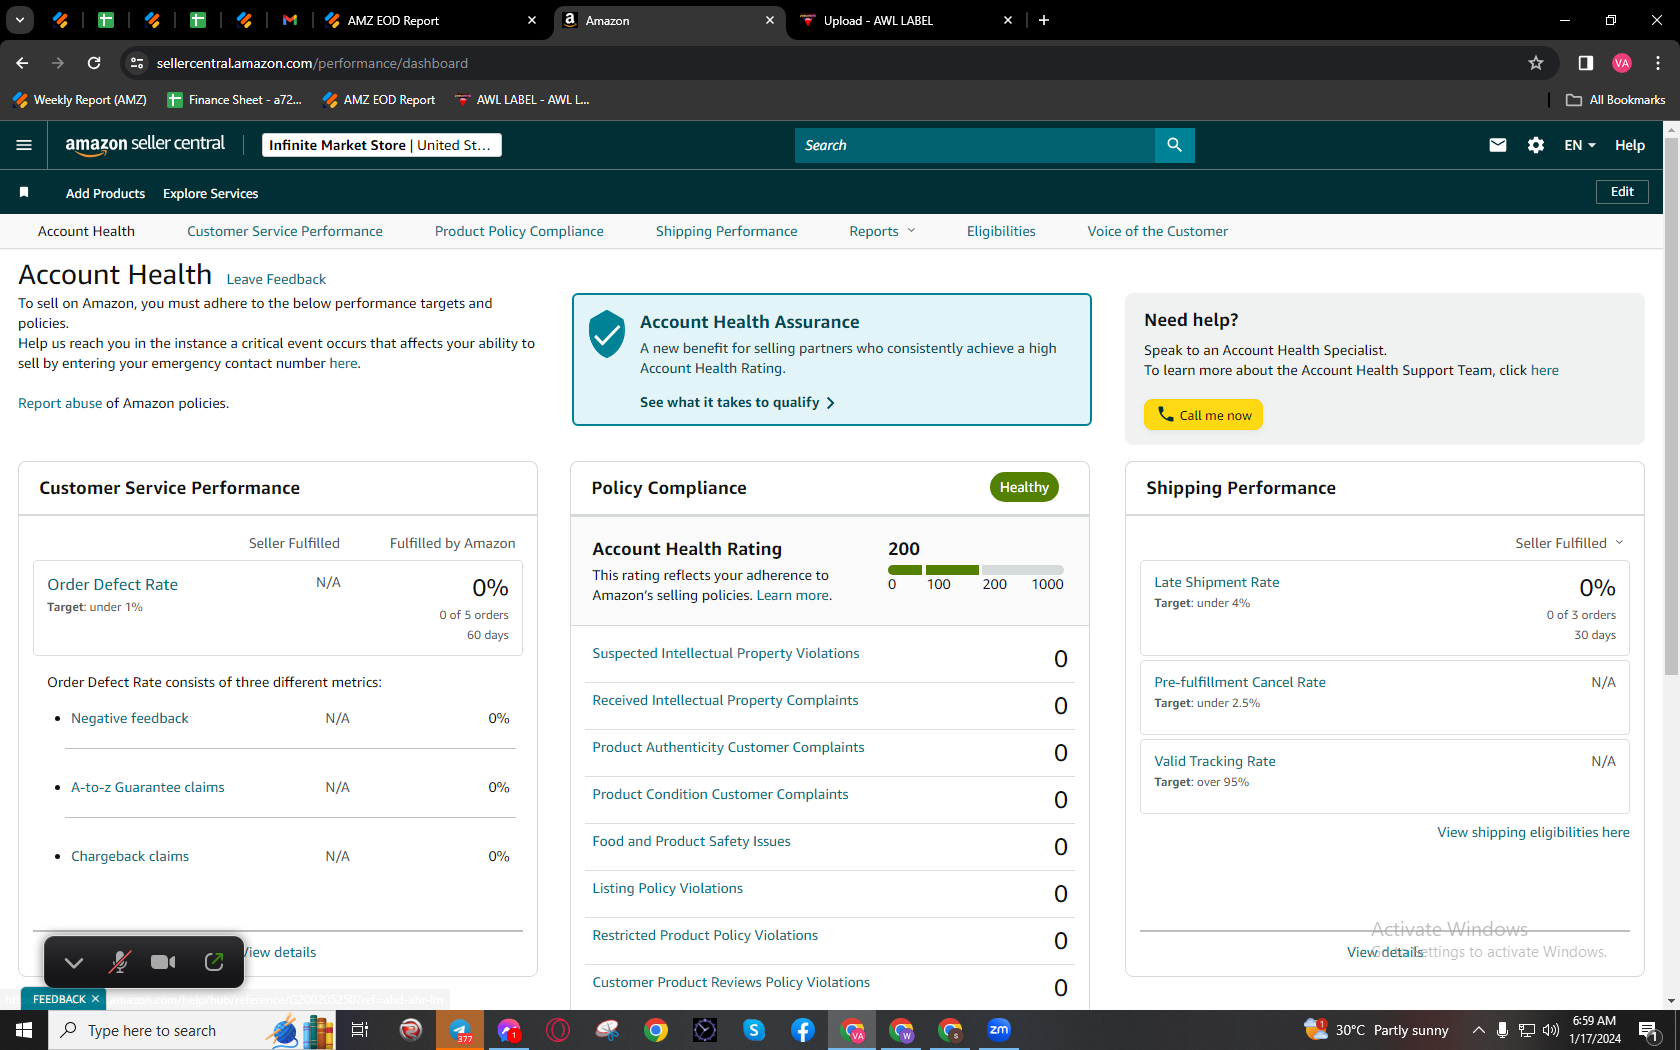Bookmark this page with the star icon
Image resolution: width=1680 pixels, height=1050 pixels.
[1536, 63]
